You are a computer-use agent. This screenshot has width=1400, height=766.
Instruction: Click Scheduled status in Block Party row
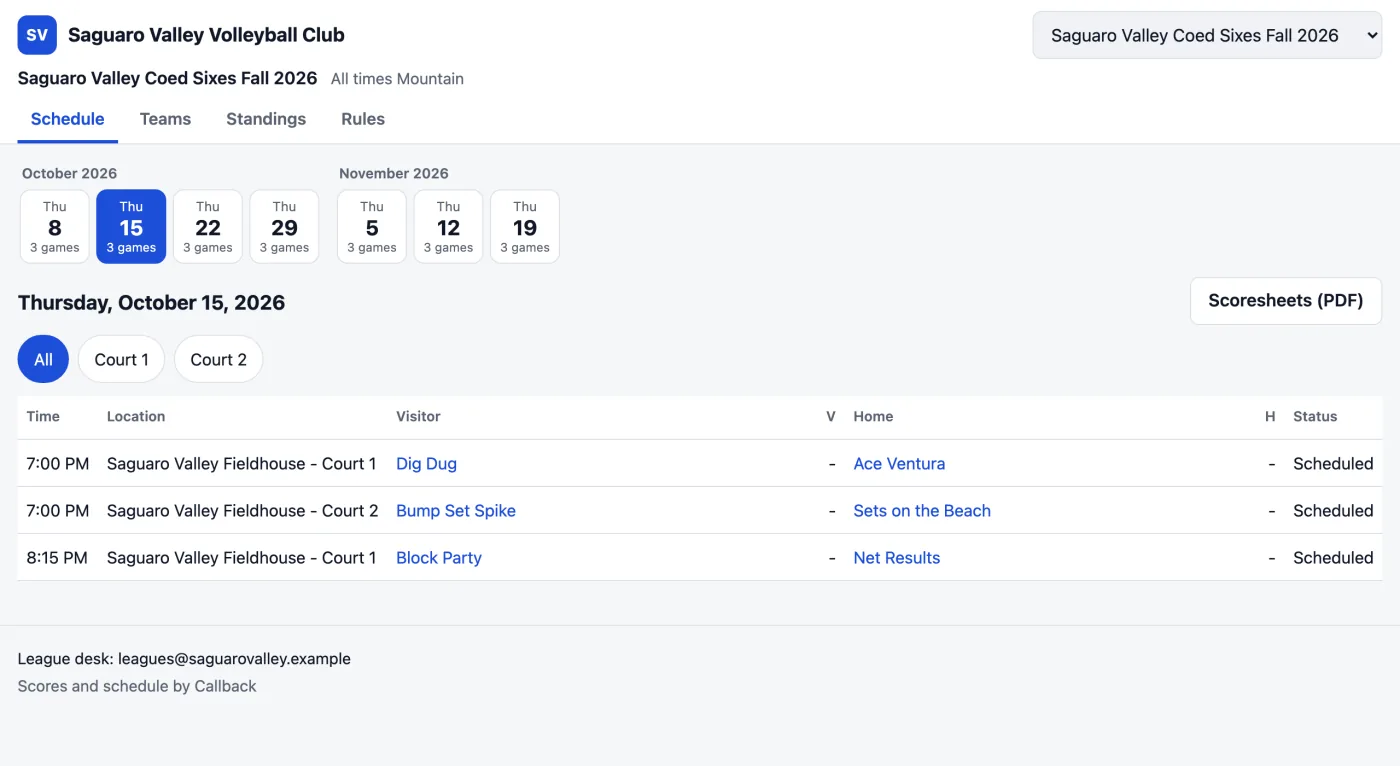pos(1333,558)
